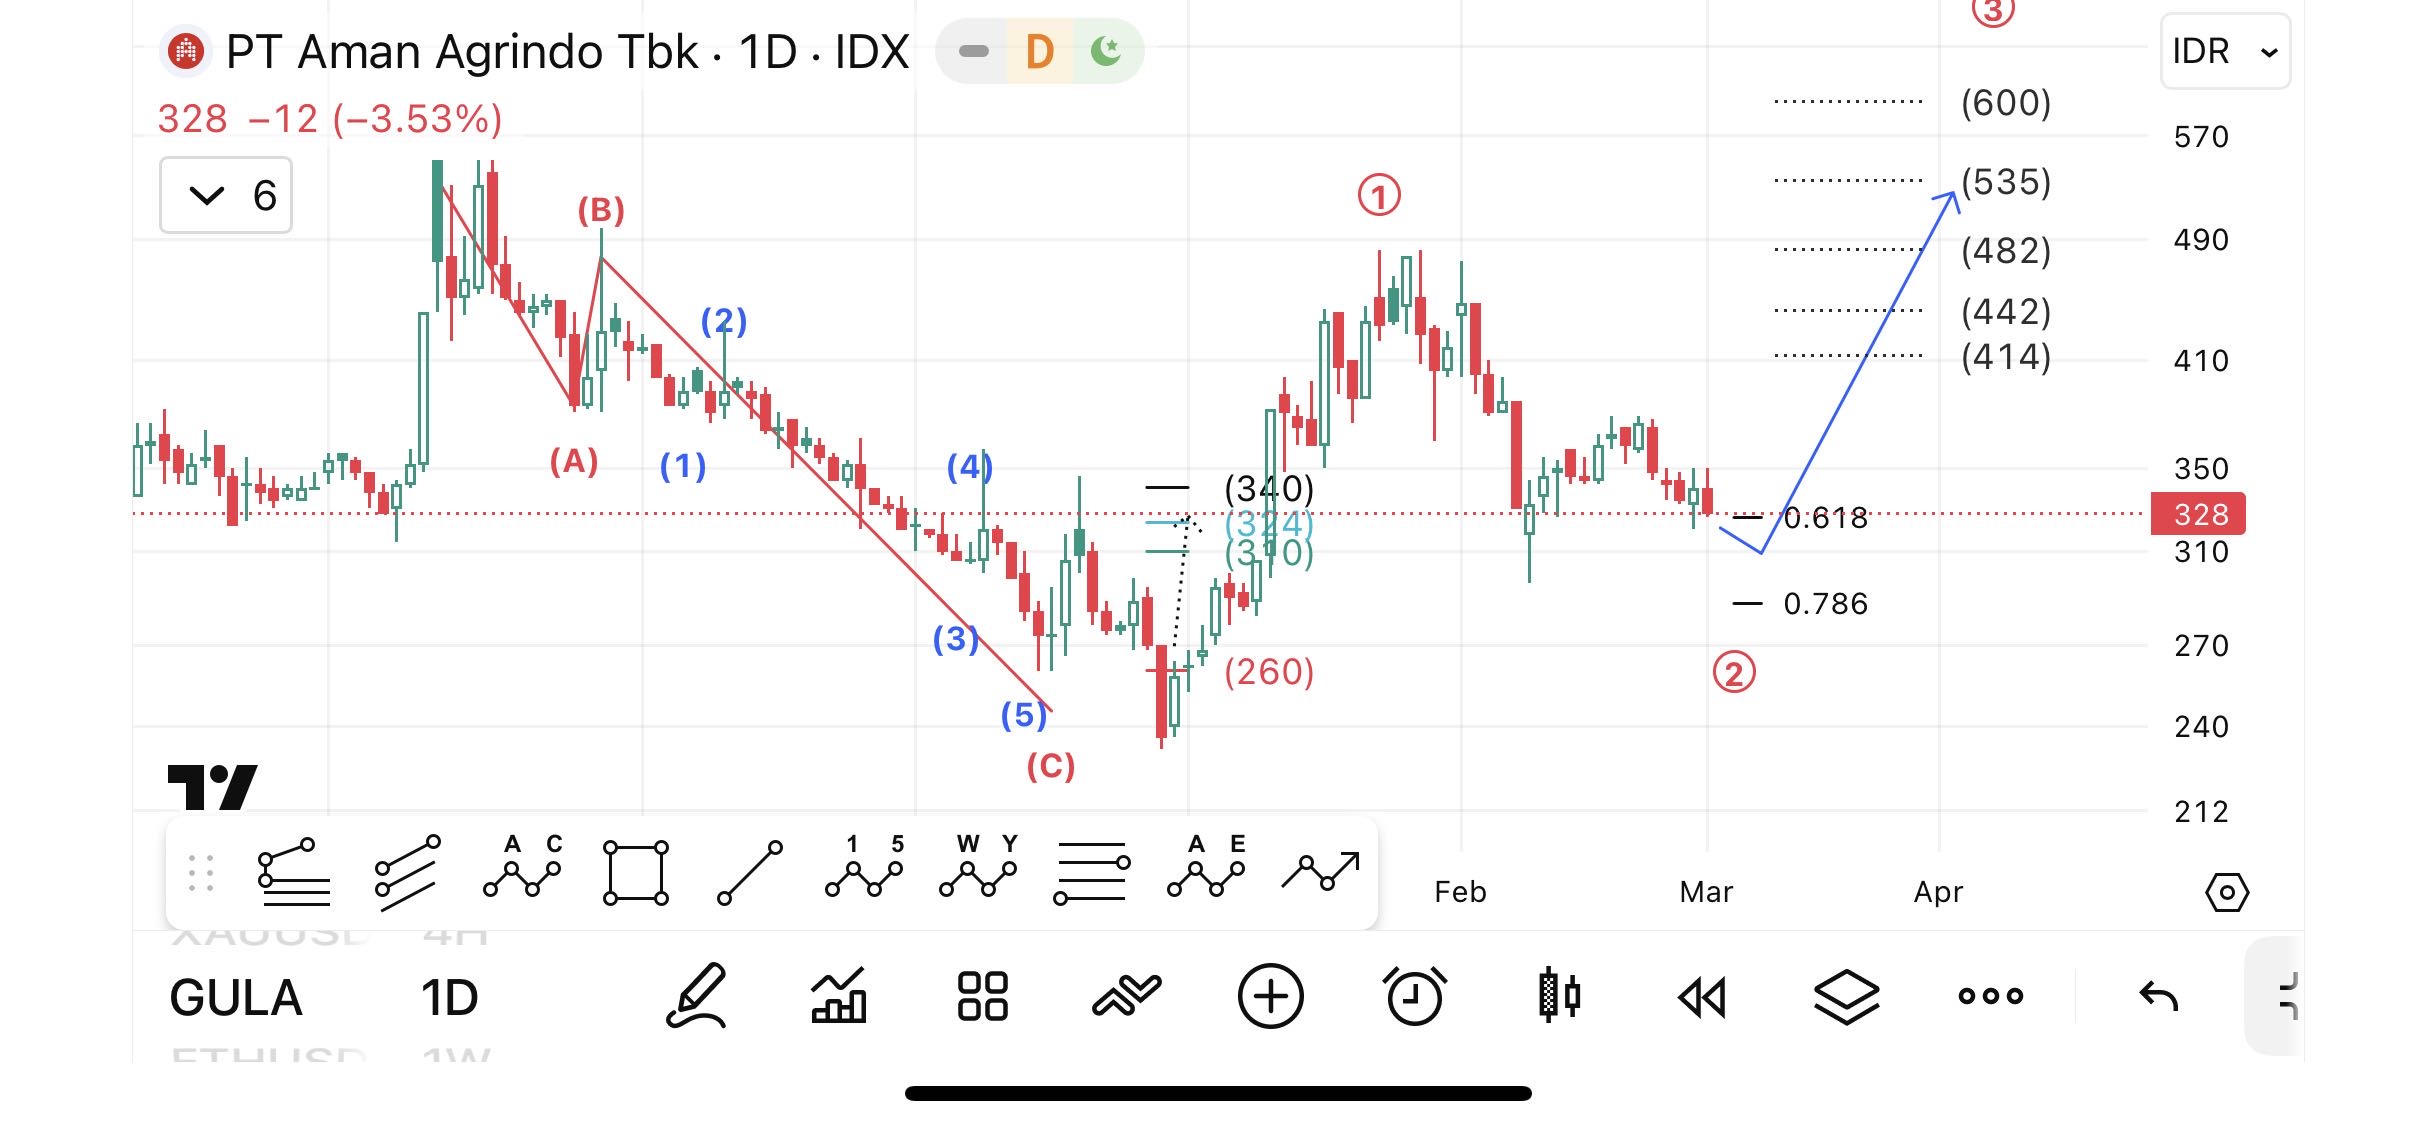Open the IDR currency dropdown
Screen dimensions: 2436x1125
pos(2224,51)
